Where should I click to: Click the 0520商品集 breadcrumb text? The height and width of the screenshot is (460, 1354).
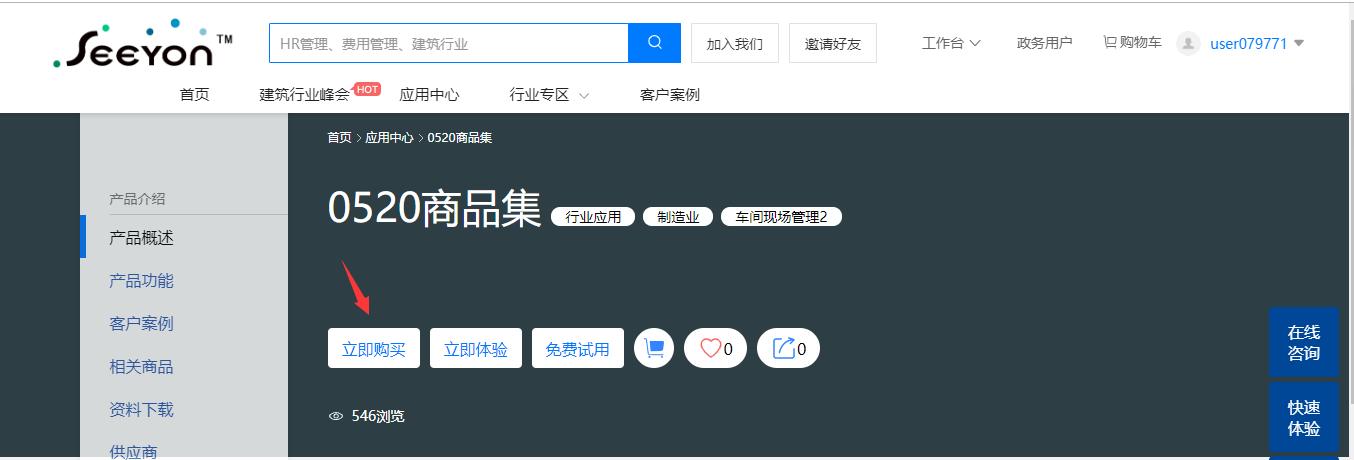(x=460, y=138)
